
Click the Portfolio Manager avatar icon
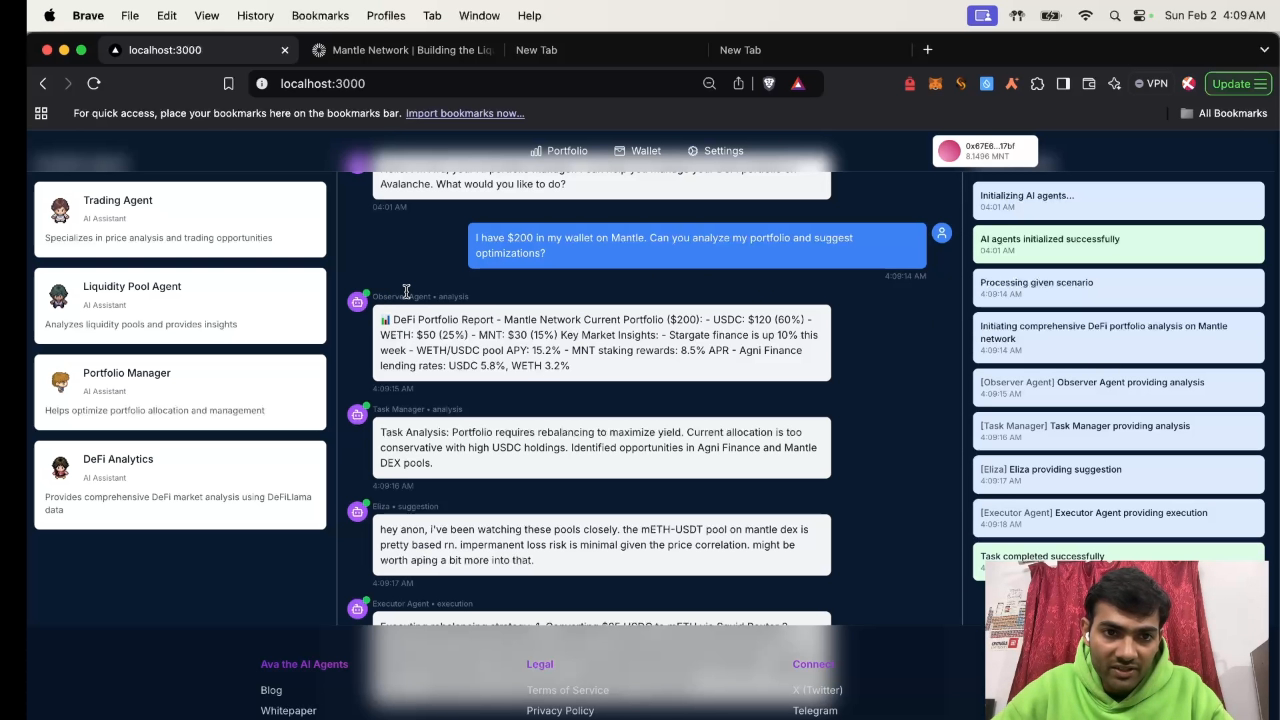pyautogui.click(x=60, y=381)
